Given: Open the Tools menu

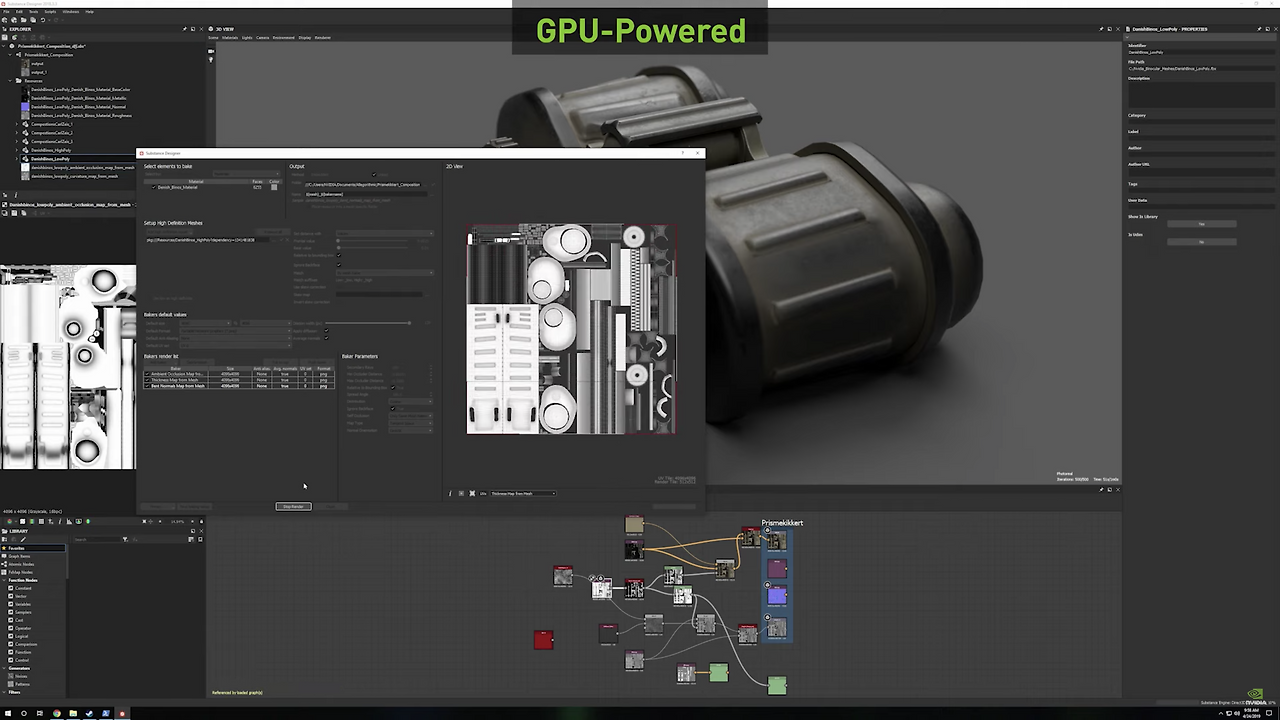Looking at the screenshot, I should [33, 12].
